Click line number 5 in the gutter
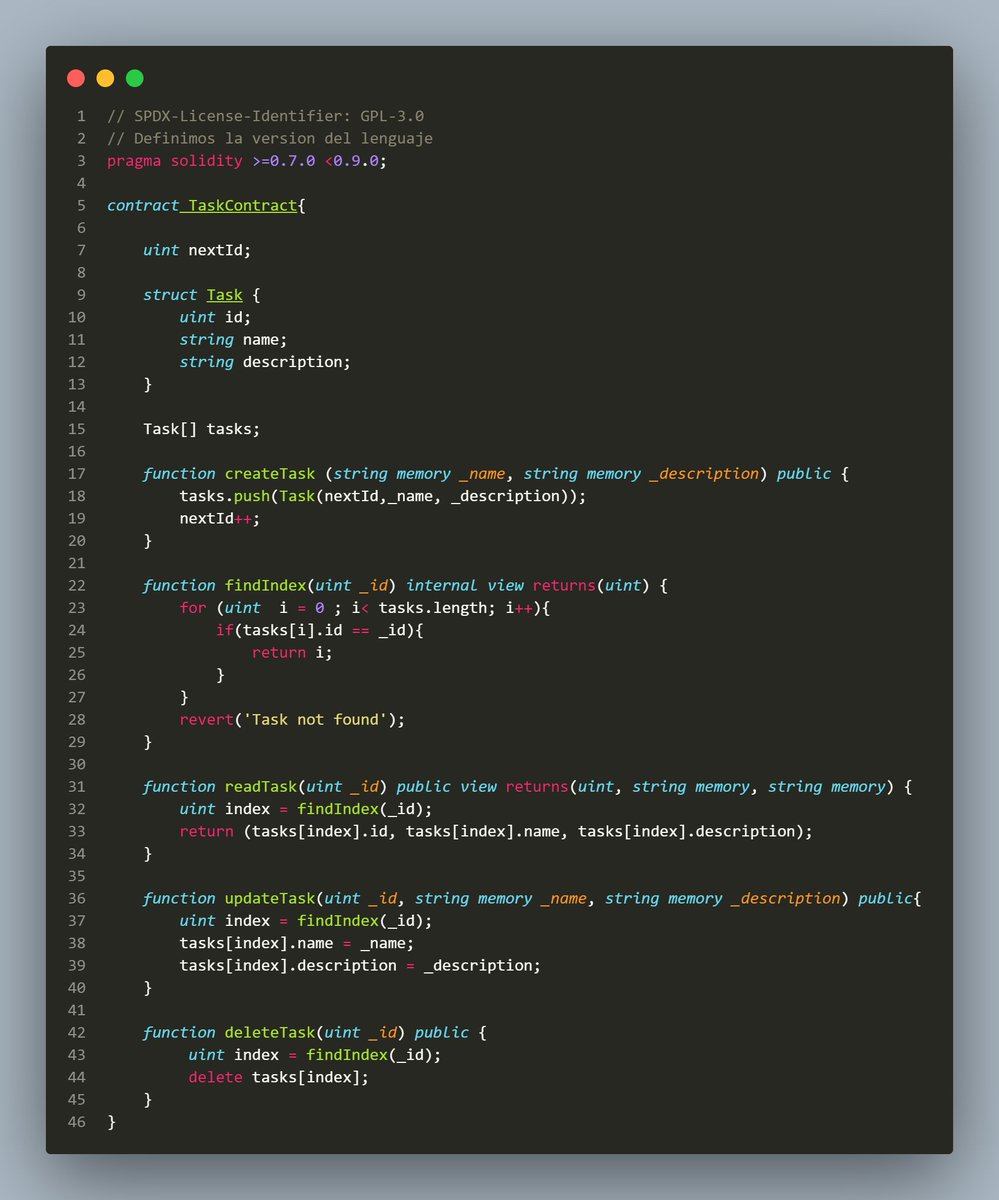This screenshot has height=1200, width=999. [x=81, y=205]
